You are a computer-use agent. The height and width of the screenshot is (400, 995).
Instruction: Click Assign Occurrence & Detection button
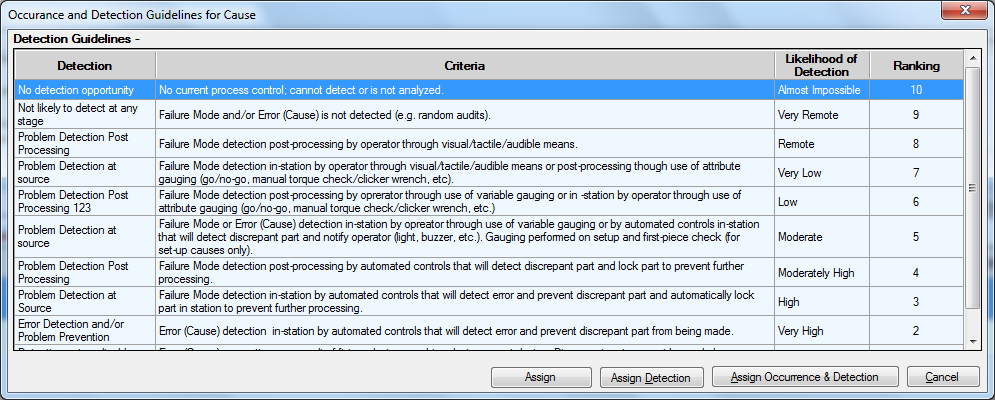[804, 377]
